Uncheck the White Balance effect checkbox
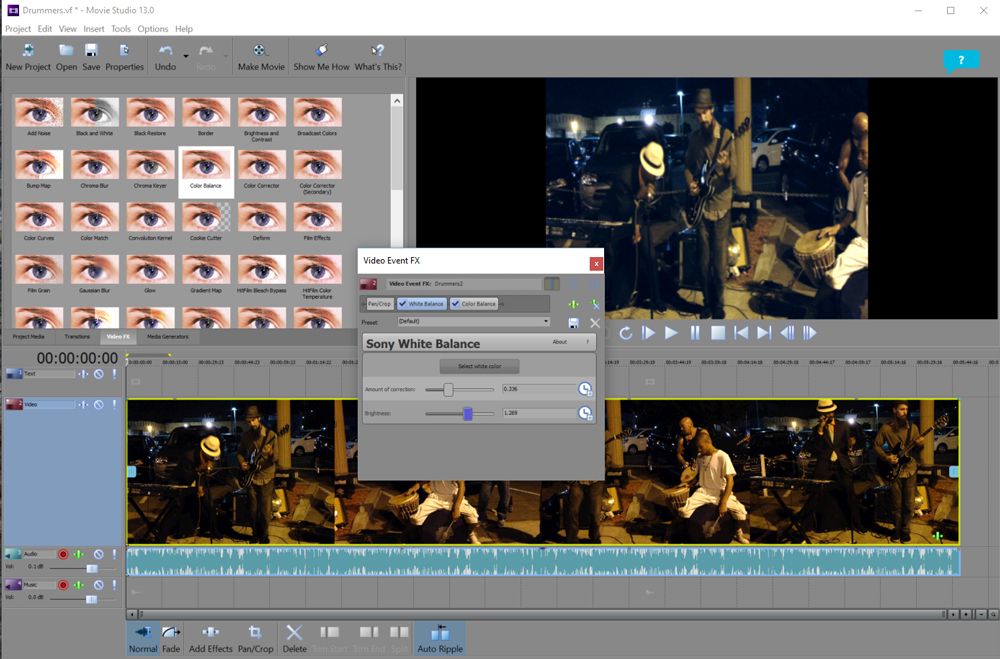The width and height of the screenshot is (1000, 659). tap(404, 303)
